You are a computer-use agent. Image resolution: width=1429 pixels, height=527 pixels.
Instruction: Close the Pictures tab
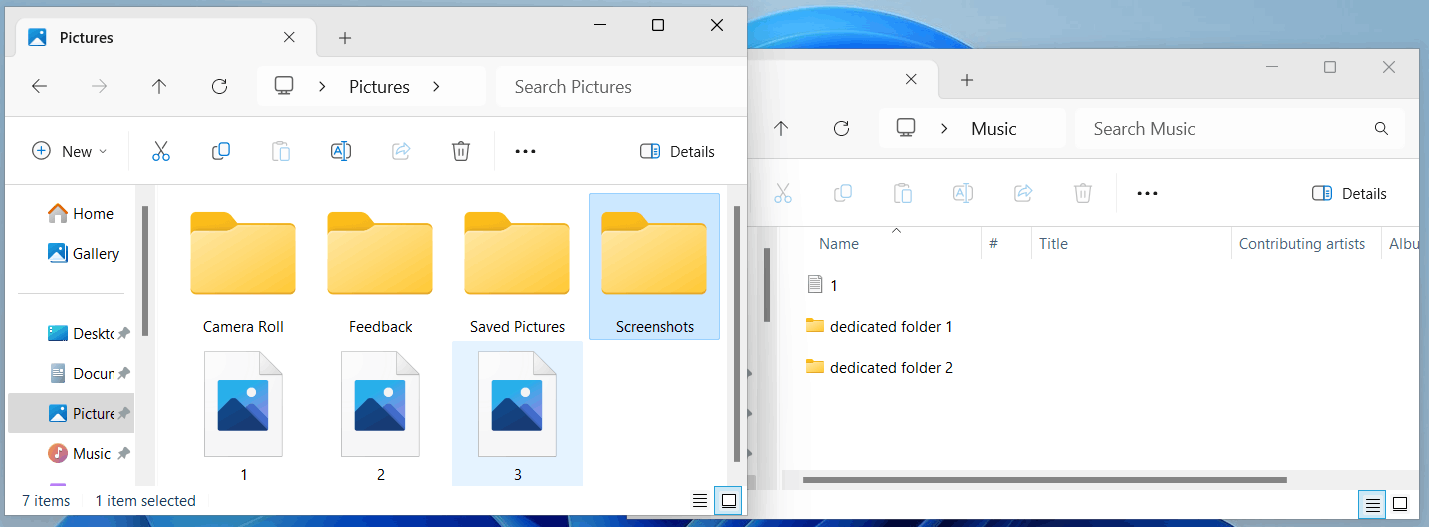pyautogui.click(x=289, y=38)
